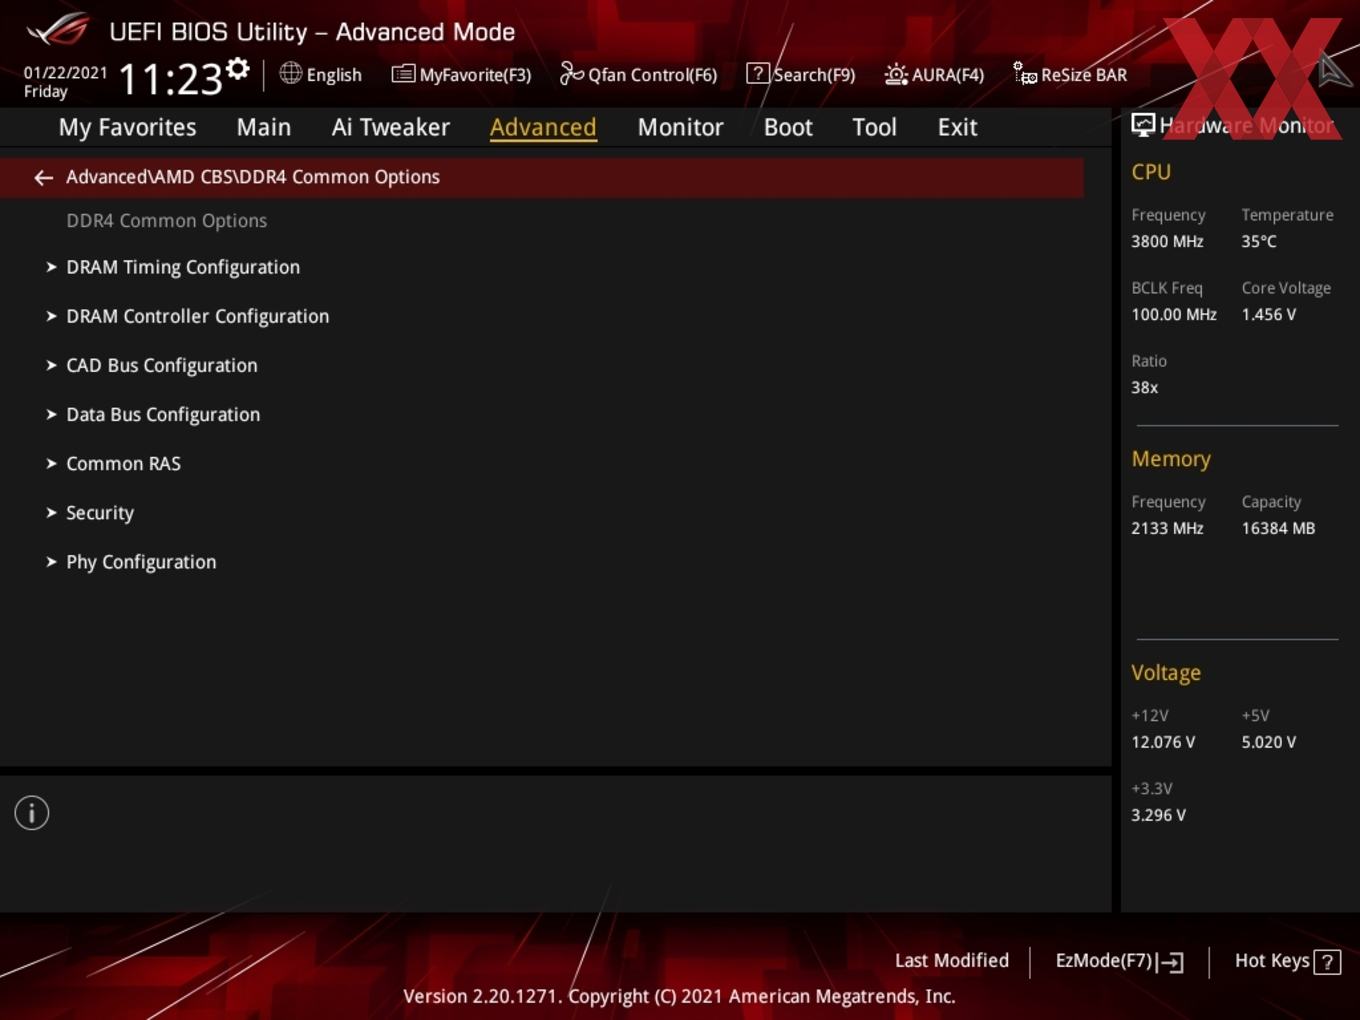Image resolution: width=1360 pixels, height=1020 pixels.
Task: Expand Common RAS arrow
Action: click(x=51, y=463)
